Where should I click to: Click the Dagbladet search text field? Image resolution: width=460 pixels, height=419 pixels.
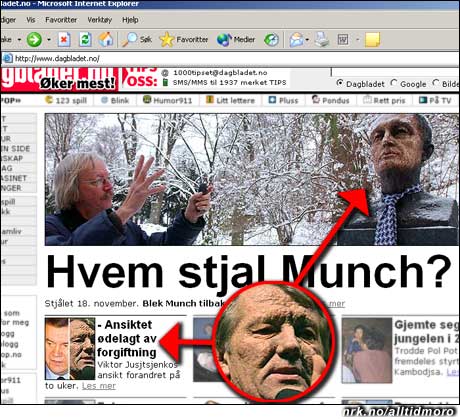395,72
